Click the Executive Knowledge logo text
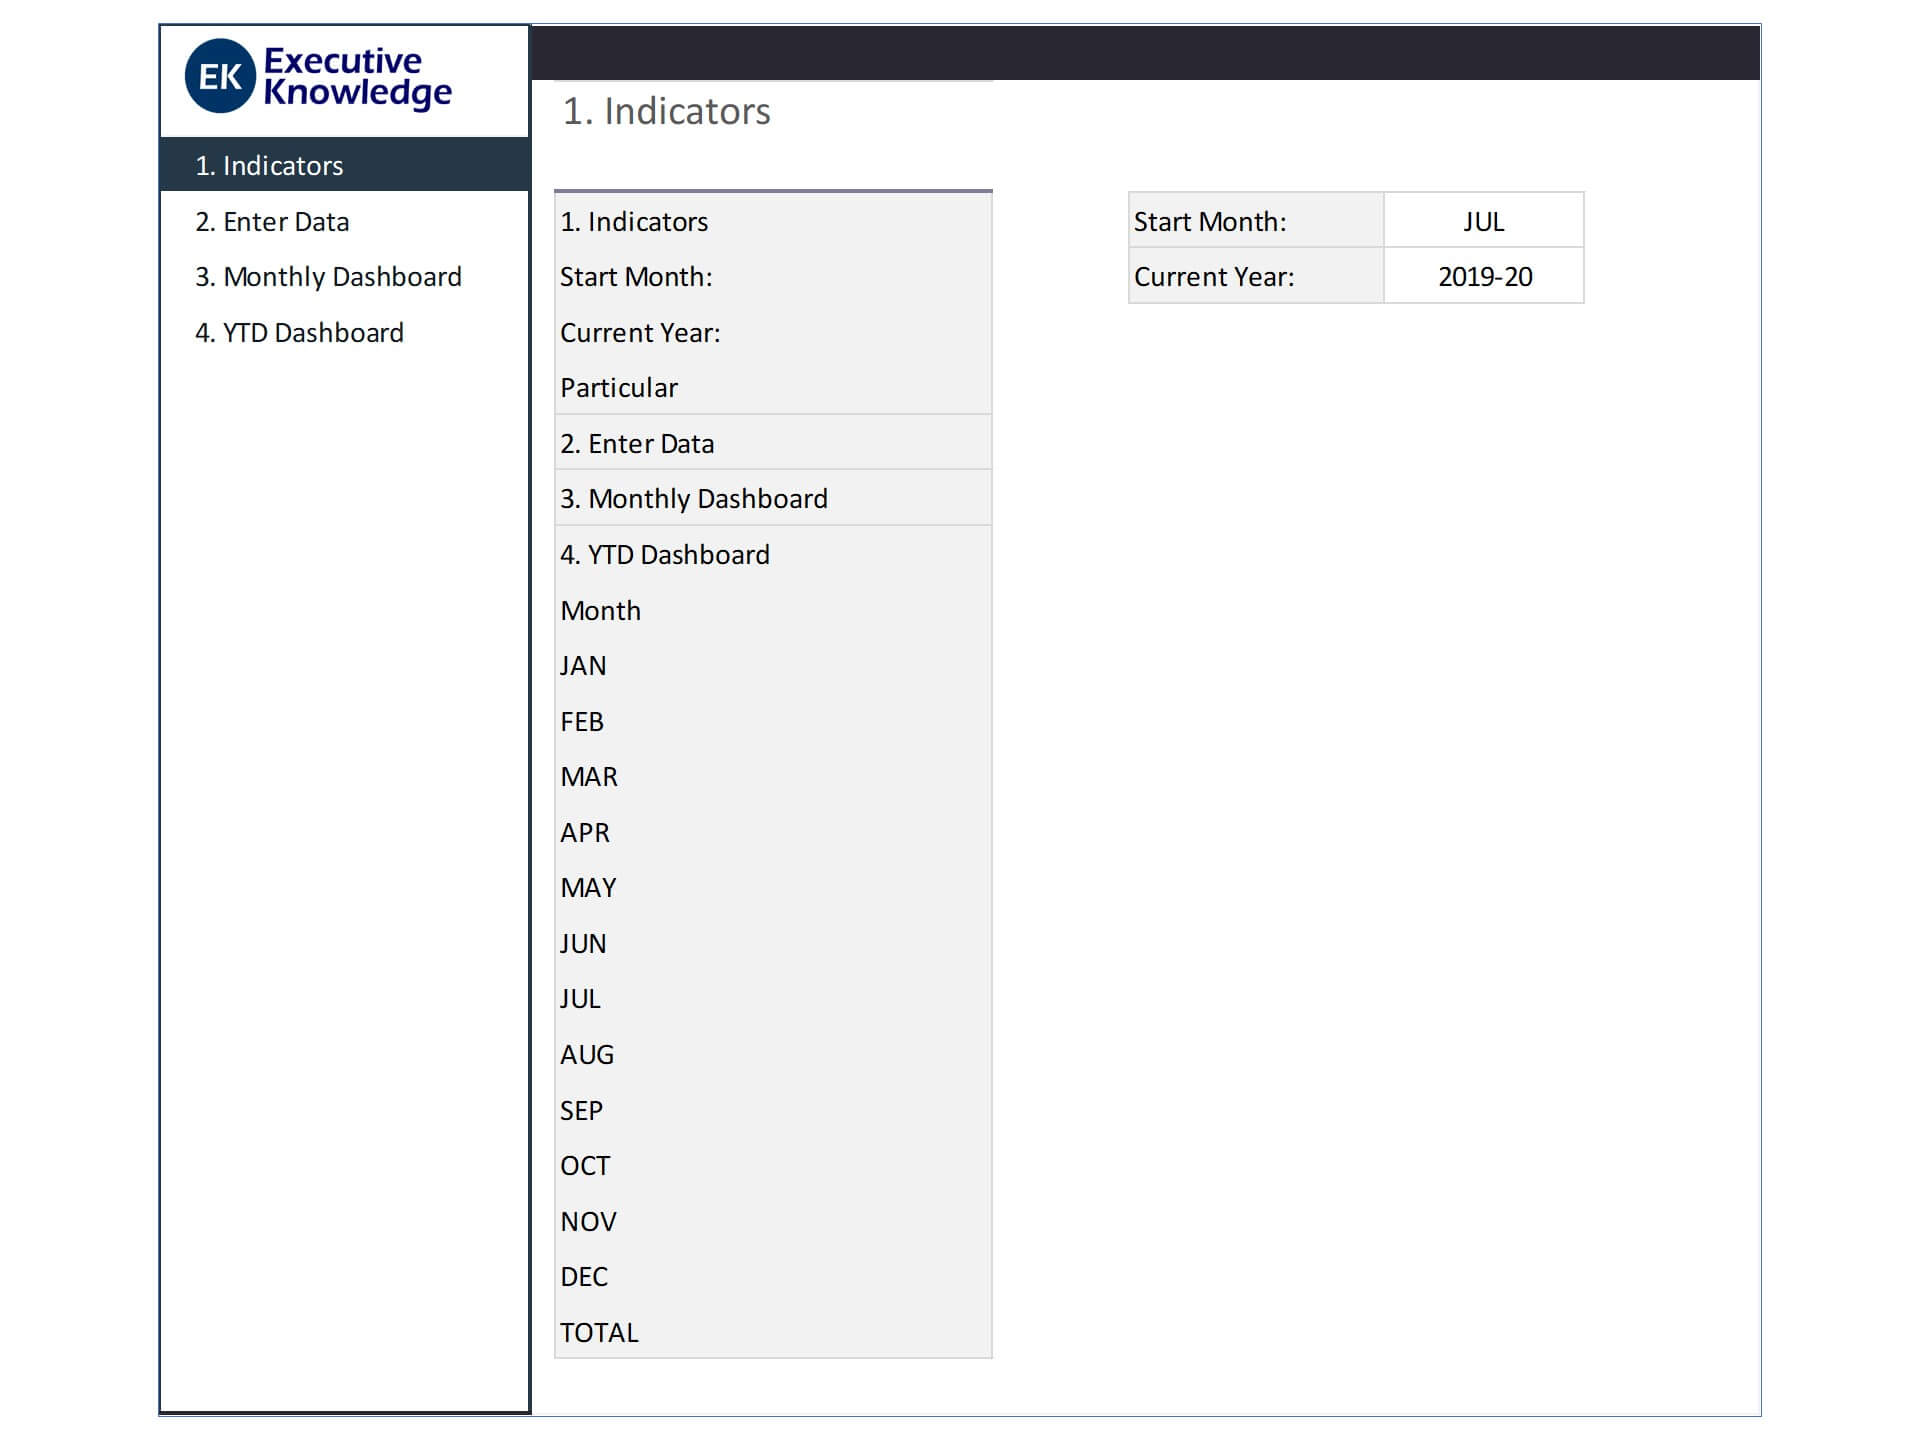 pos(357,76)
